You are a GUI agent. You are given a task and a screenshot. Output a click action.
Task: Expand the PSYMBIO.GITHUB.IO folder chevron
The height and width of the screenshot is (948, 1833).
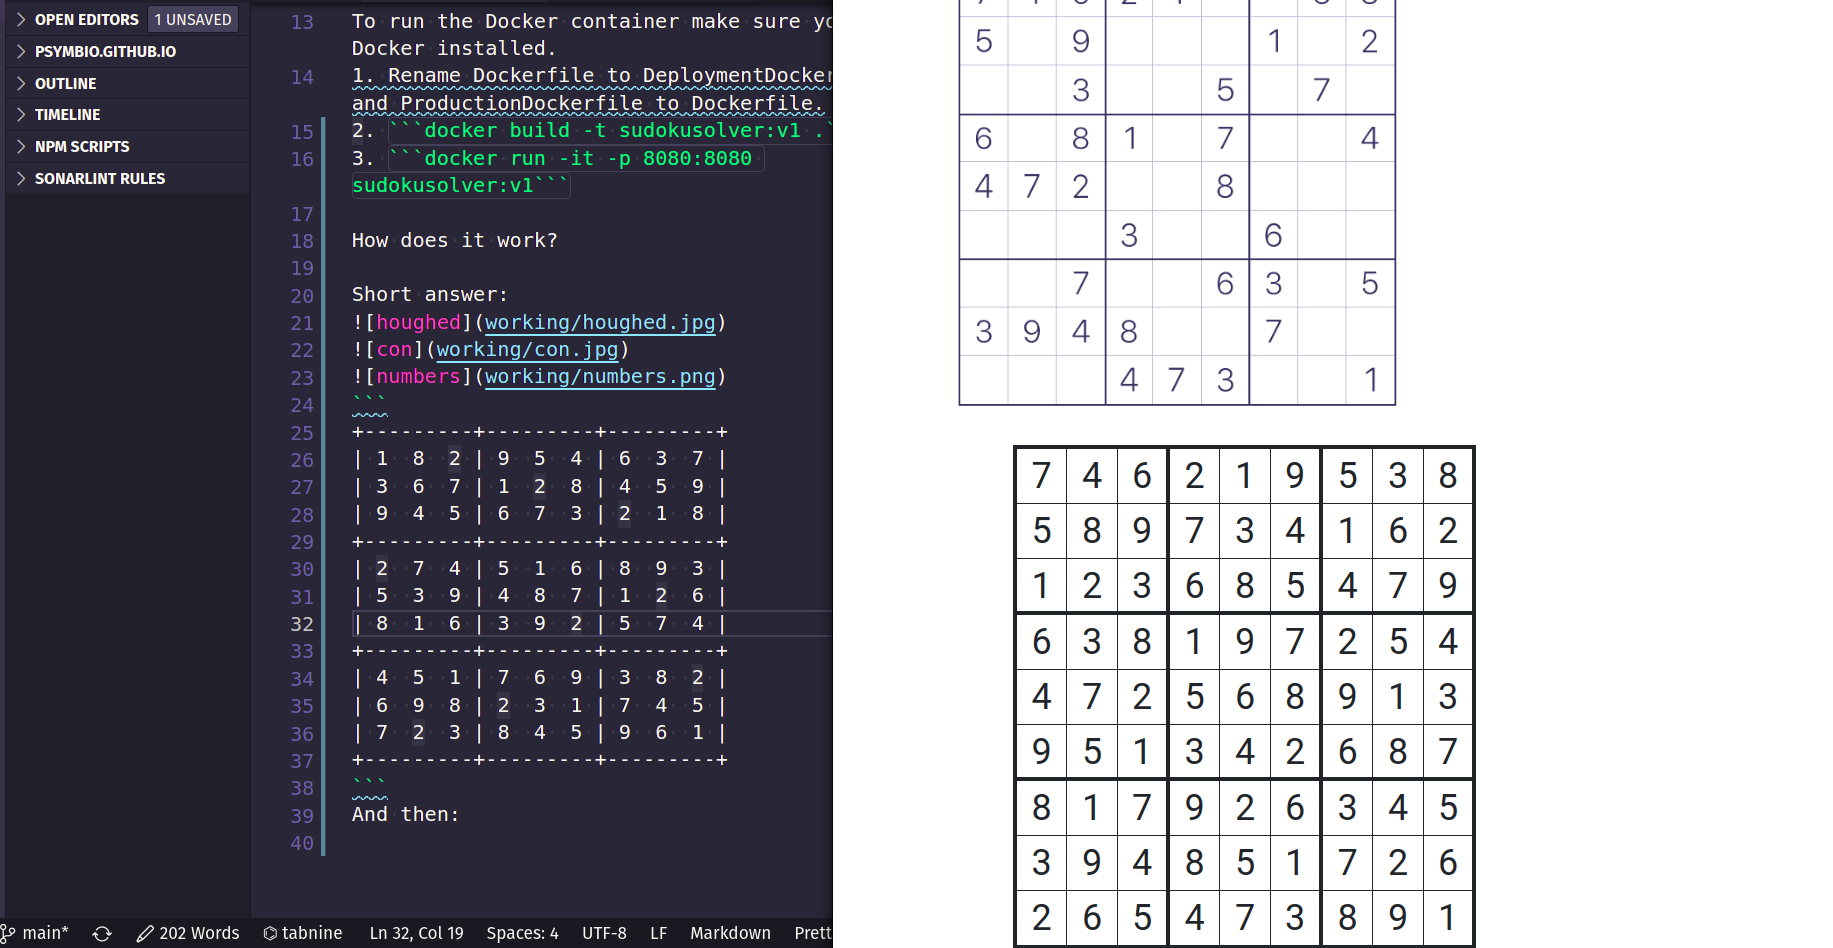(x=21, y=51)
